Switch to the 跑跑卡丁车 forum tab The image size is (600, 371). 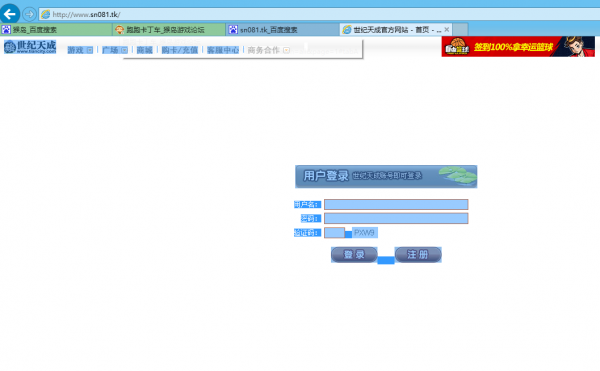tap(169, 29)
